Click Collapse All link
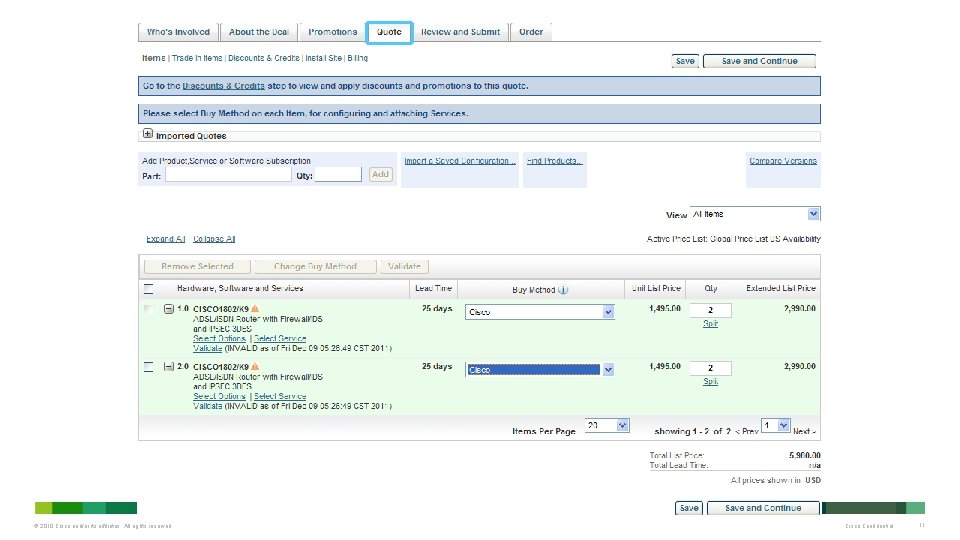This screenshot has width=960, height=540. pos(214,239)
